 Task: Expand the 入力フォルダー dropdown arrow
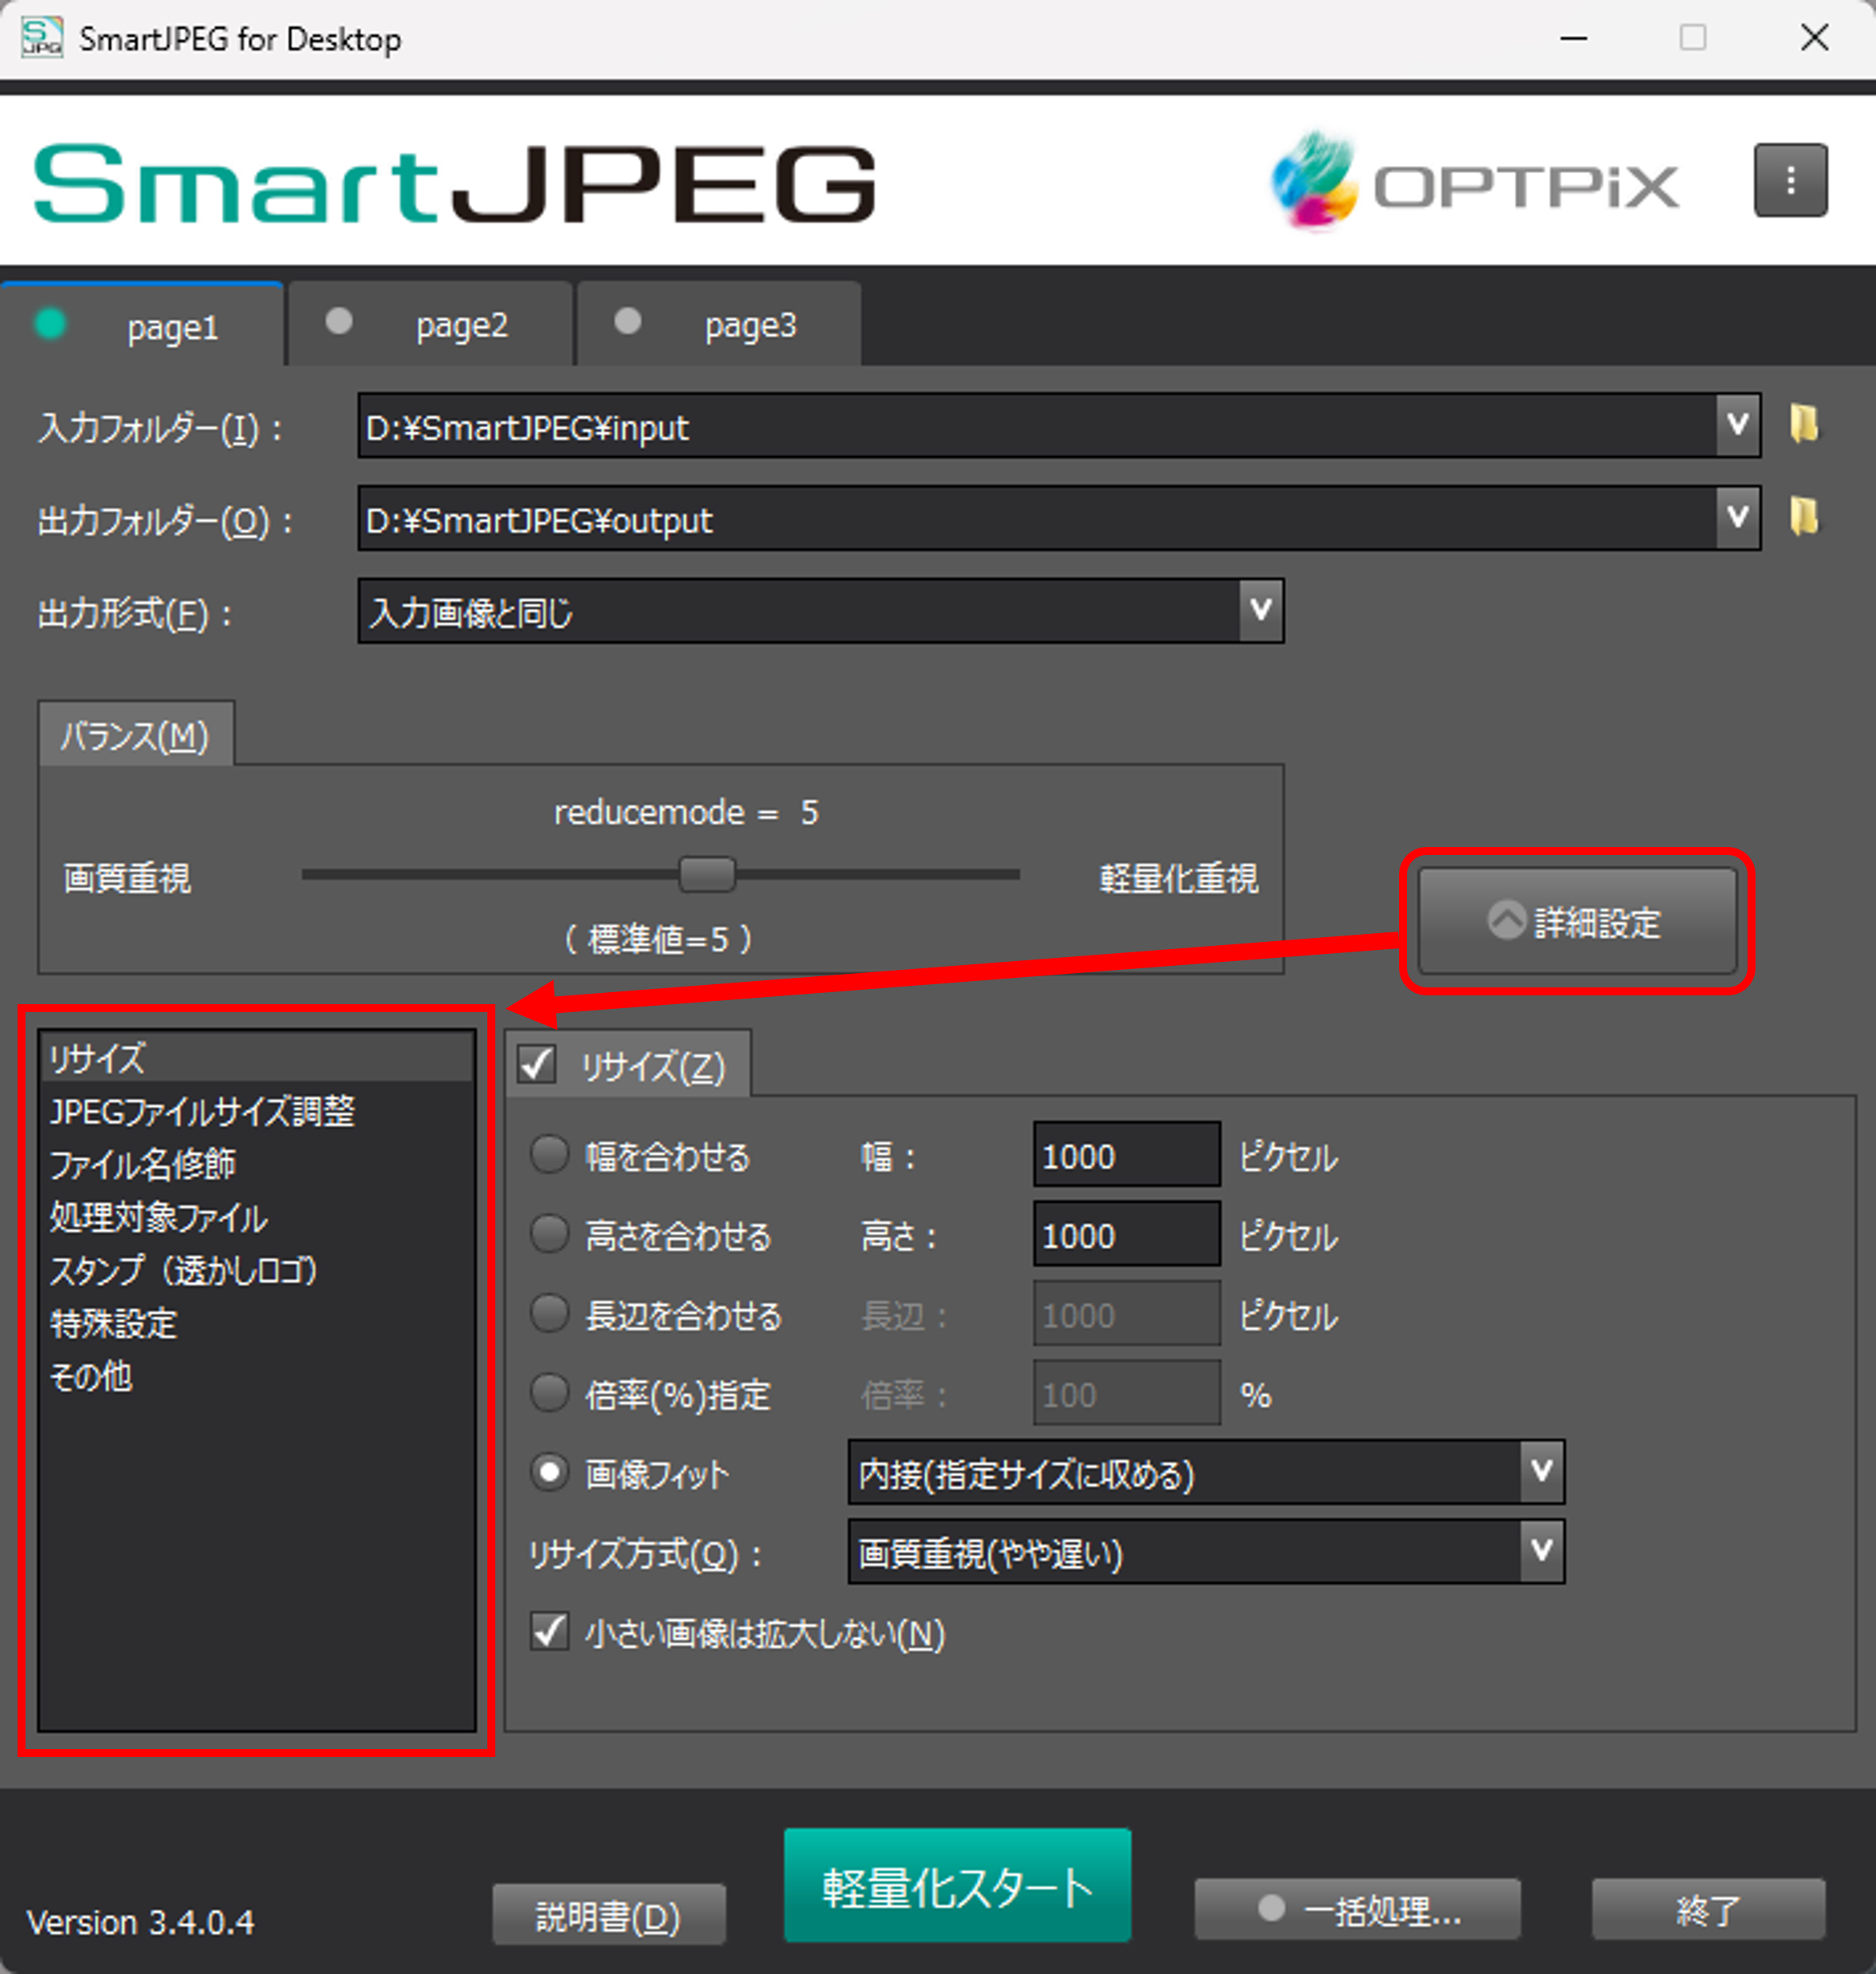pyautogui.click(x=1738, y=425)
